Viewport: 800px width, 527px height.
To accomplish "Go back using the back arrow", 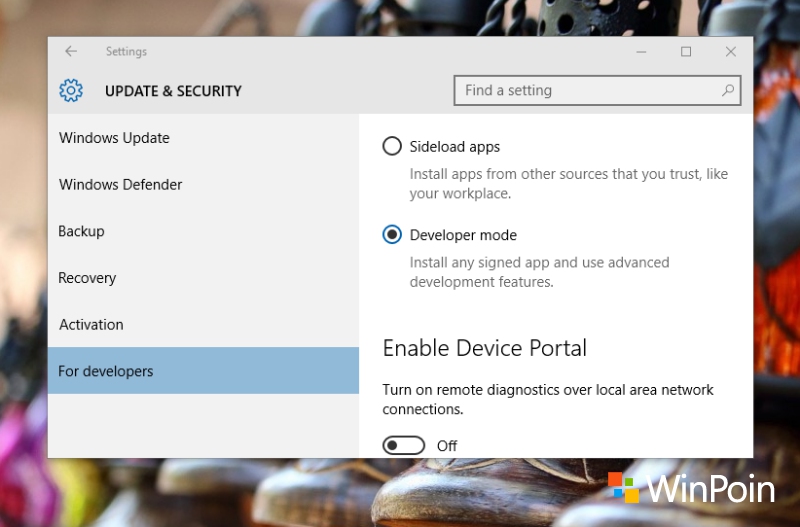I will coord(71,51).
